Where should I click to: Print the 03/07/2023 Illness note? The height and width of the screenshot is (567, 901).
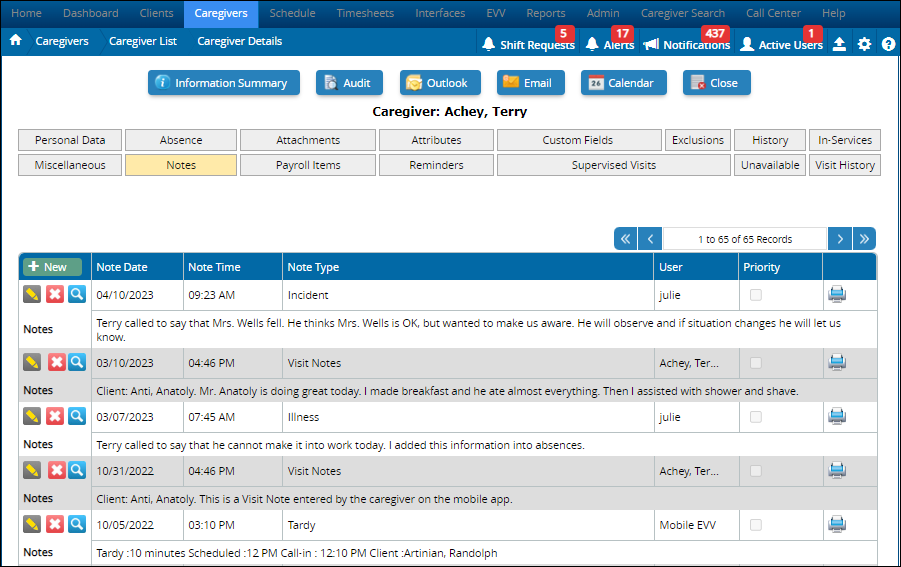pos(837,416)
